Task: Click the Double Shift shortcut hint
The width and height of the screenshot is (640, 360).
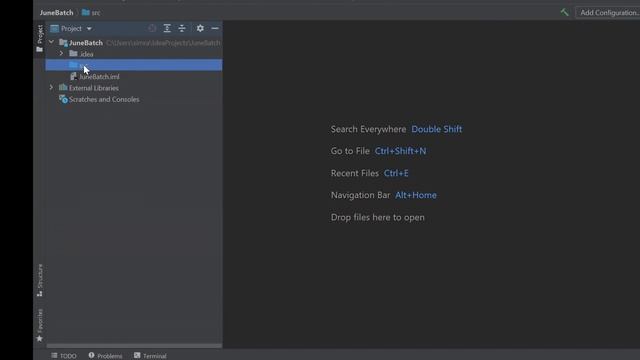Action: coord(437,129)
